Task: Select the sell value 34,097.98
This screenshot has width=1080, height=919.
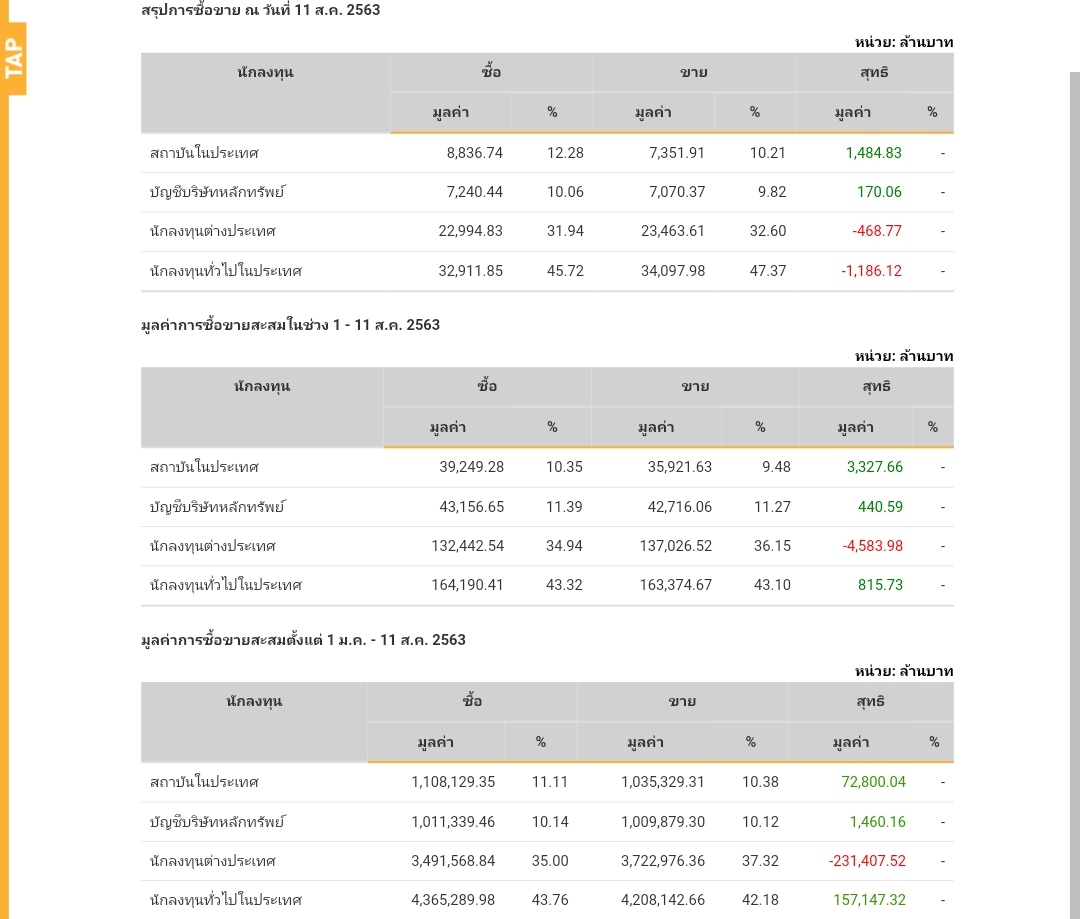Action: point(673,271)
